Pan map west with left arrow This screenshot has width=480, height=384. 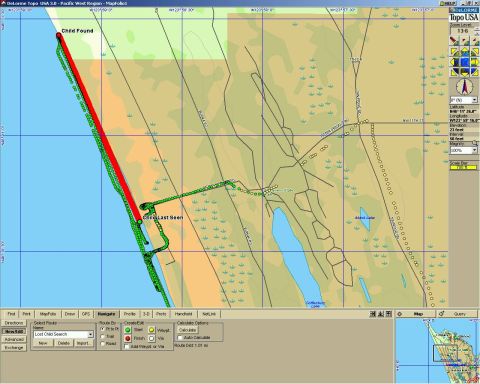[454, 62]
